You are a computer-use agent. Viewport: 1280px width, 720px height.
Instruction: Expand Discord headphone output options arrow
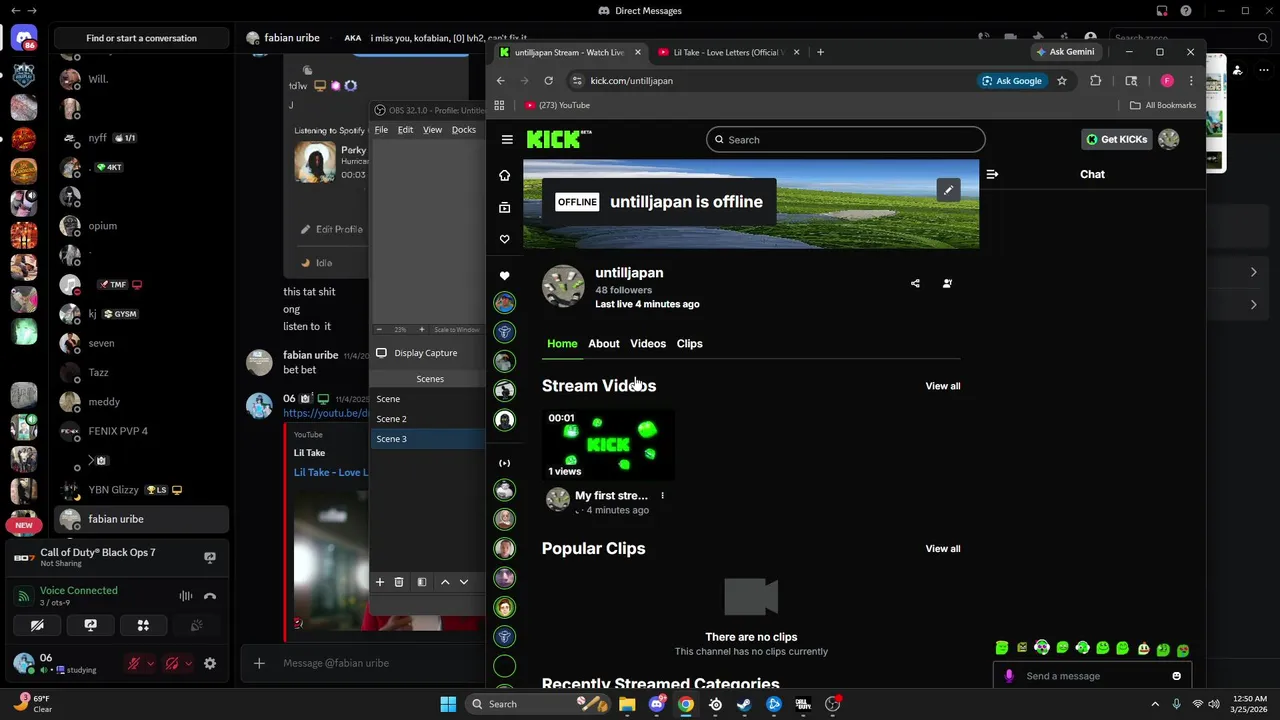tap(188, 663)
